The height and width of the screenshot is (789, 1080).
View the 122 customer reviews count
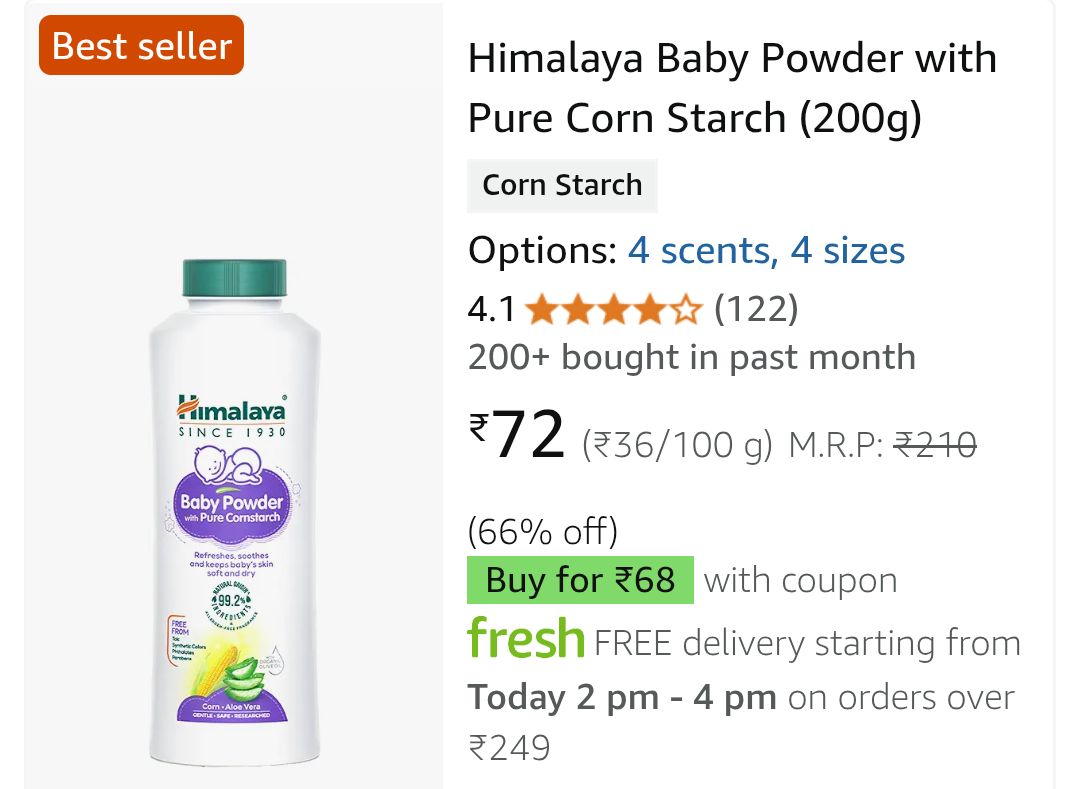pyautogui.click(x=756, y=310)
